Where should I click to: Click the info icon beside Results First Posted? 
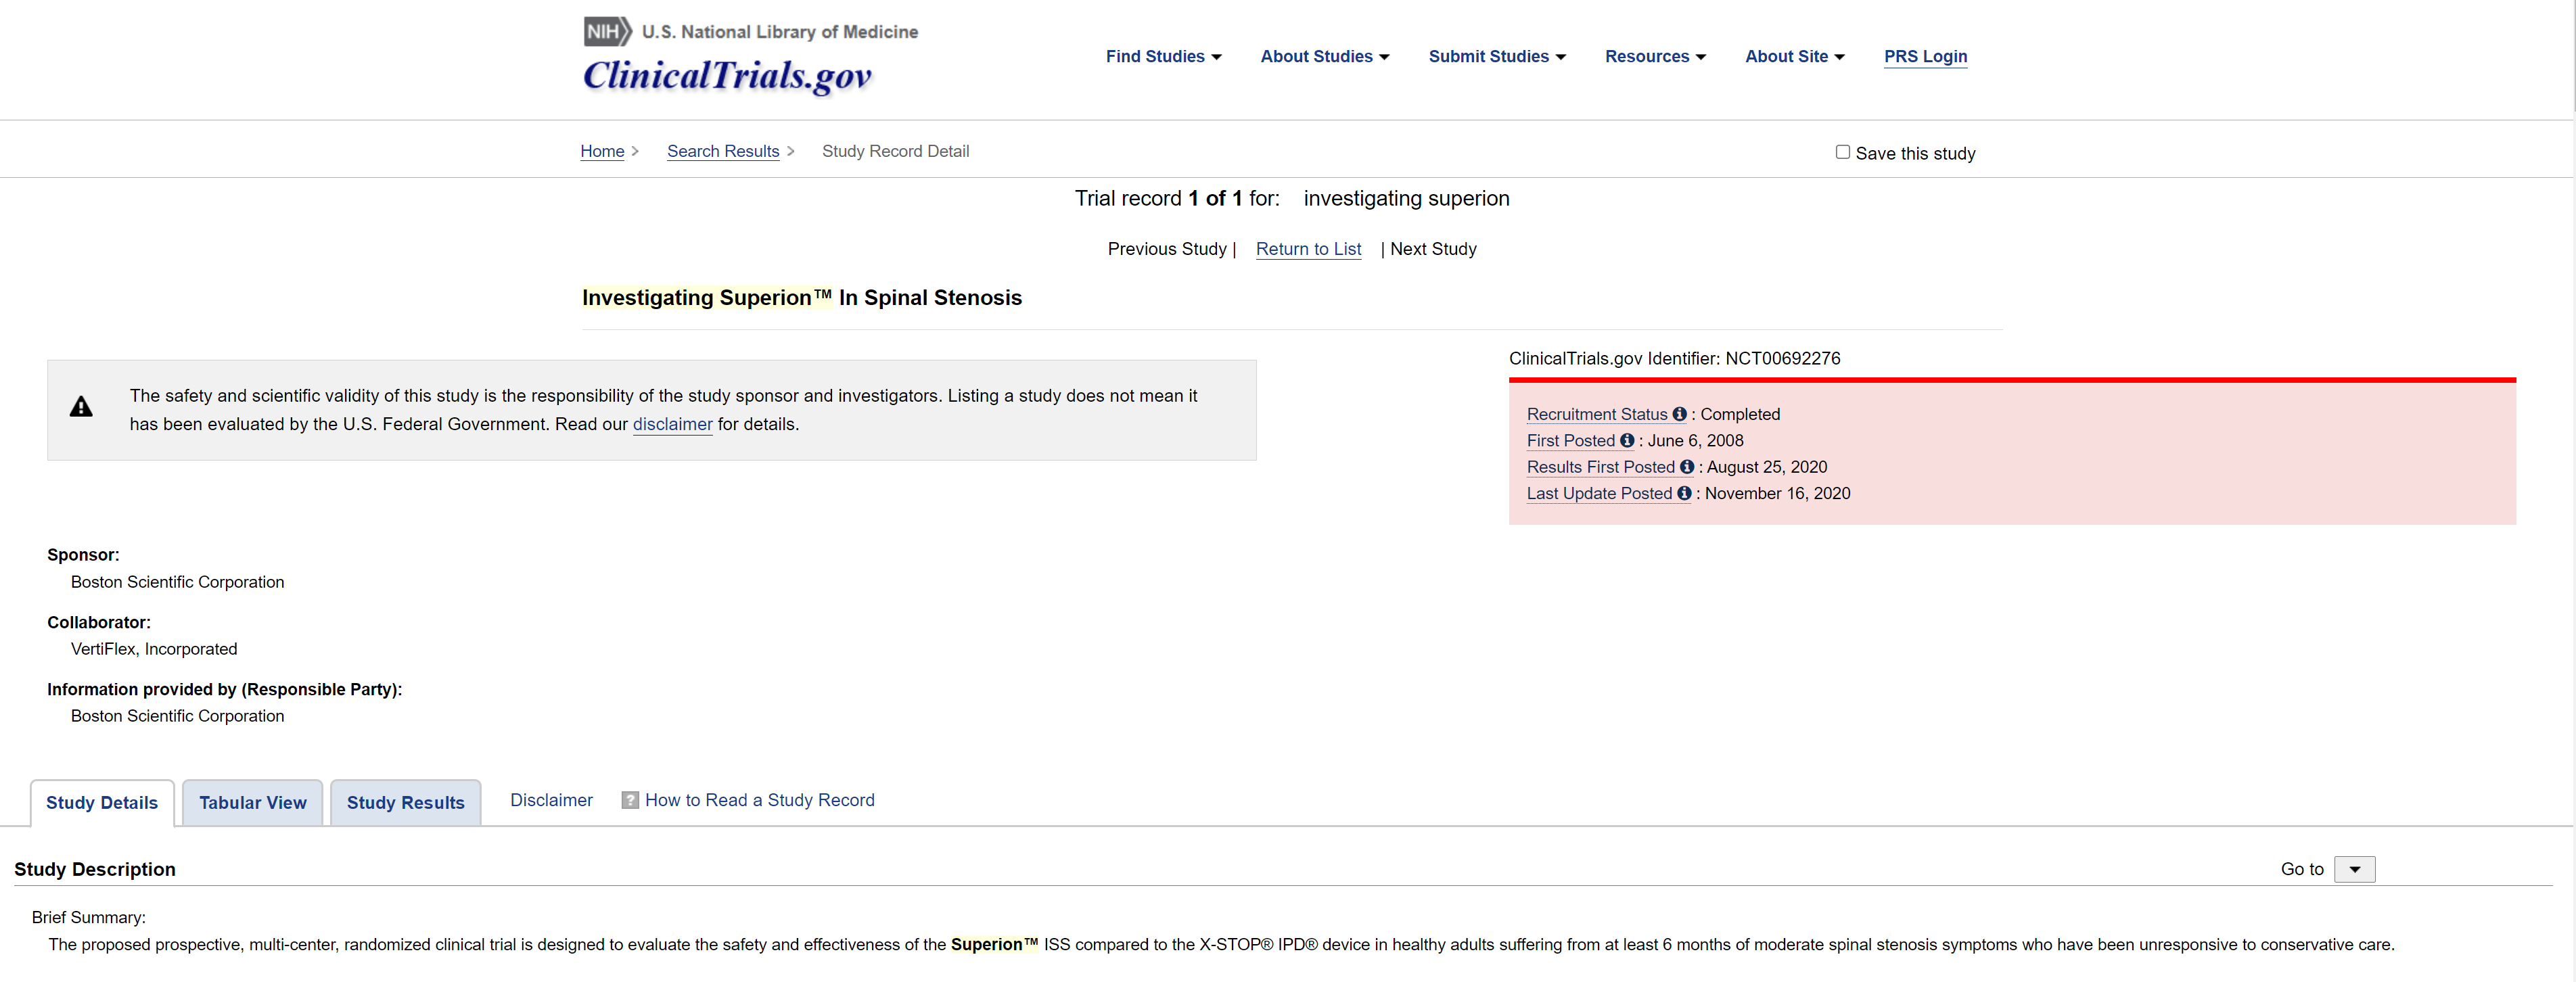(1687, 467)
